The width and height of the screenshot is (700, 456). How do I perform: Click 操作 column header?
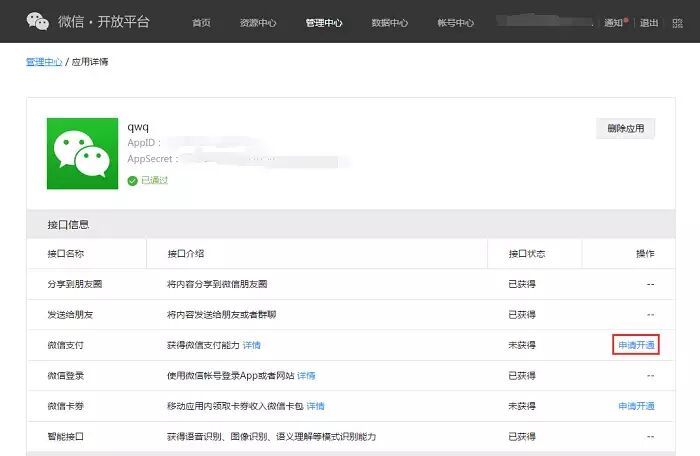tap(645, 254)
